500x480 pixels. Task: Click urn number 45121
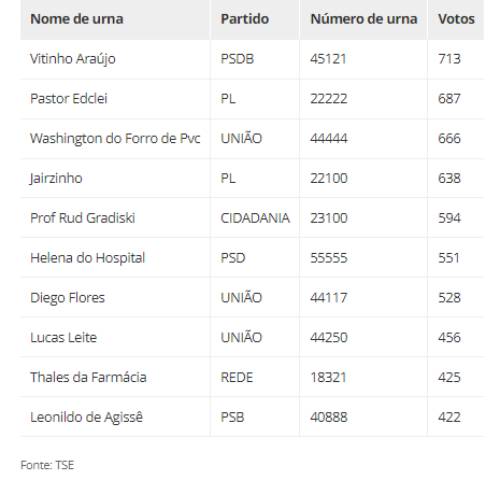pos(328,59)
